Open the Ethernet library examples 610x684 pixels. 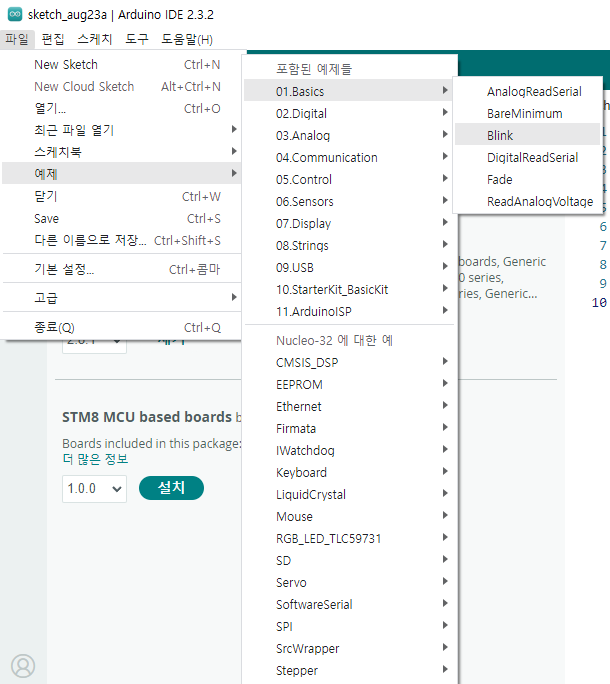click(x=349, y=406)
